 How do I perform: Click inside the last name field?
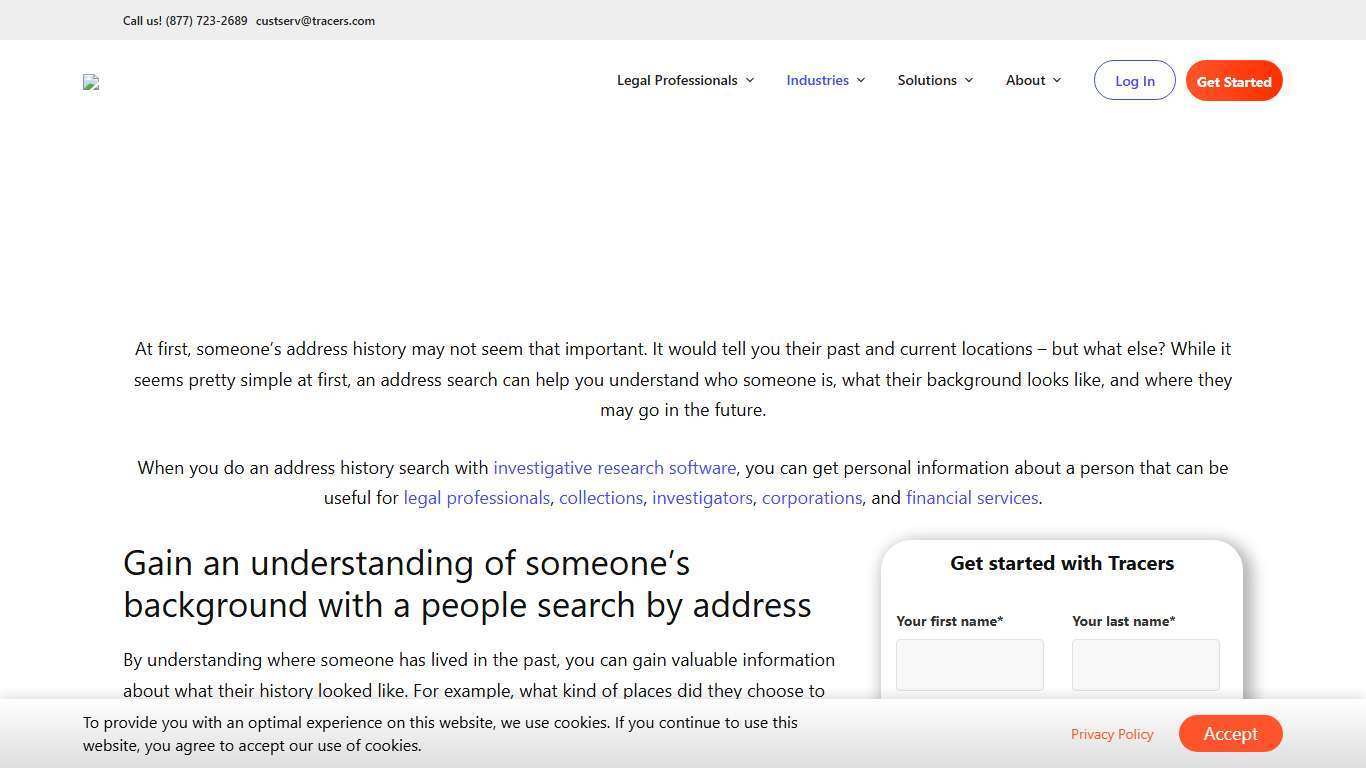1145,664
